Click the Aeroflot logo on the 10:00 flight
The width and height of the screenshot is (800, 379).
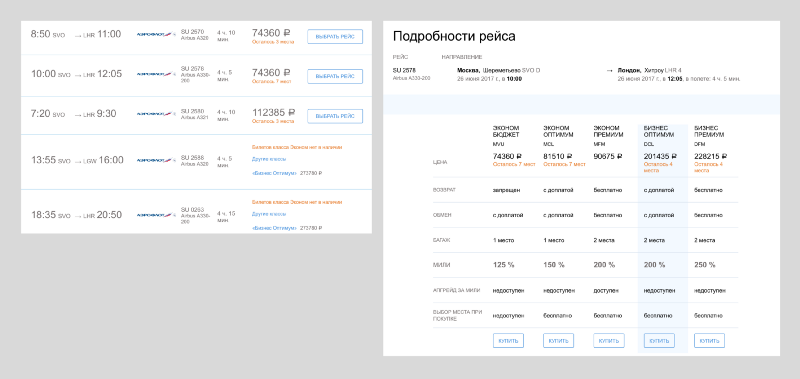[x=156, y=74]
